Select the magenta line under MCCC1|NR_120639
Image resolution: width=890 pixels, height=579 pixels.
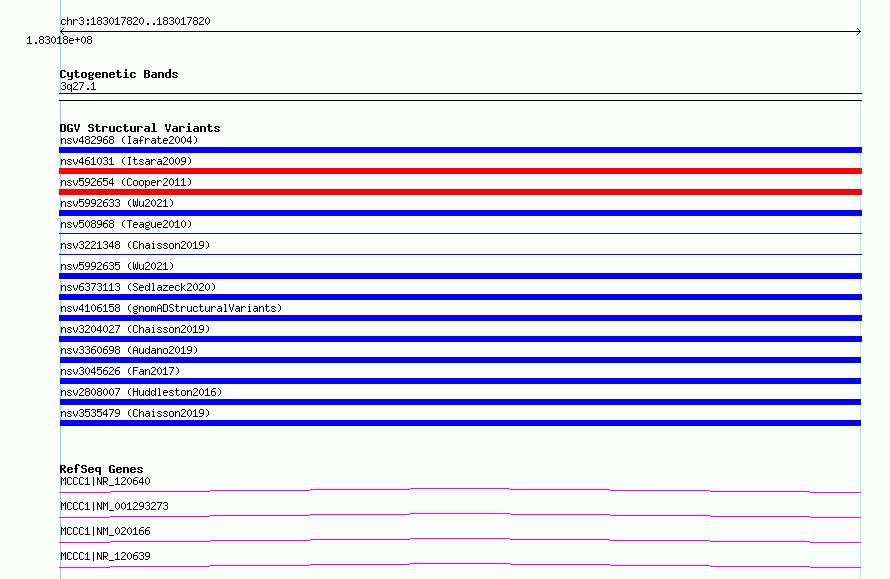(x=460, y=565)
